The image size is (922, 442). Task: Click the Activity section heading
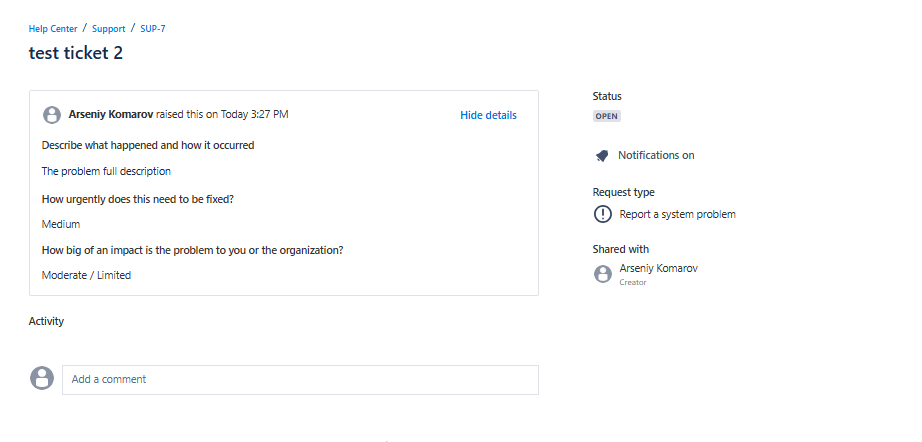(46, 321)
